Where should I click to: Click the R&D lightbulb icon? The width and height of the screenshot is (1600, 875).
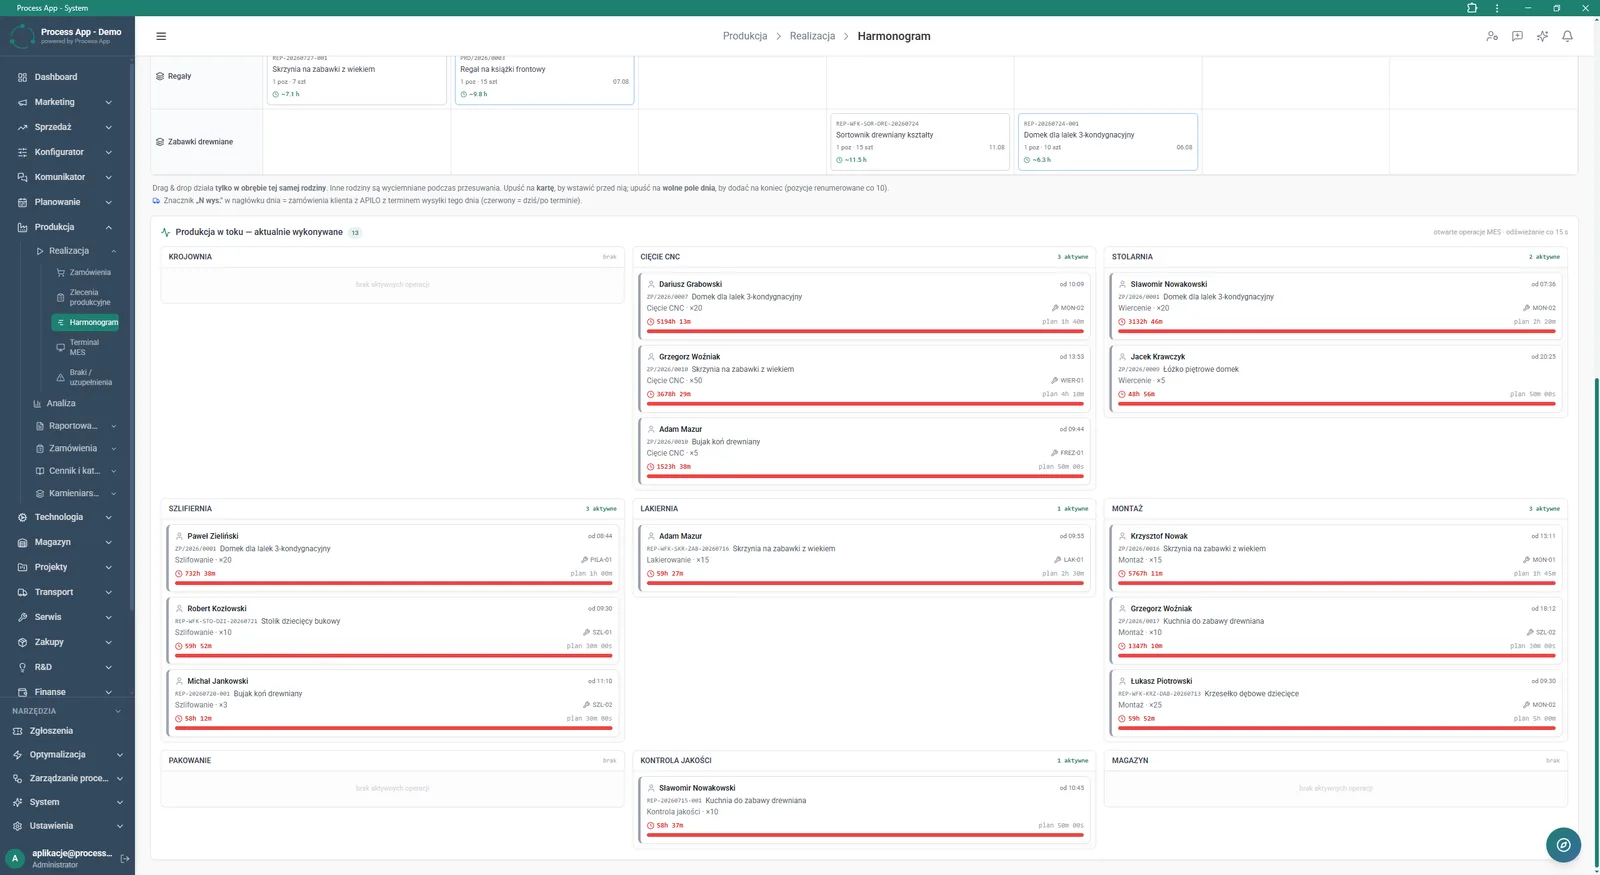coord(22,667)
